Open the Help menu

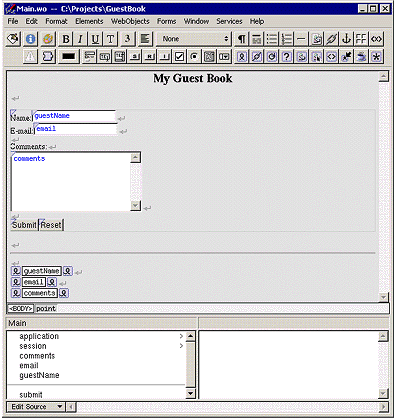[x=257, y=21]
